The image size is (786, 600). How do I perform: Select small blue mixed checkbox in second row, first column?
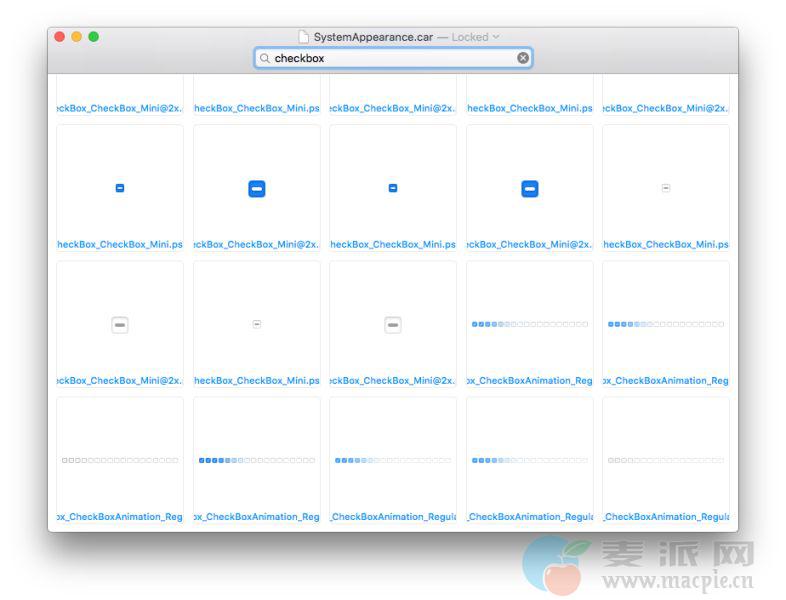(120, 188)
